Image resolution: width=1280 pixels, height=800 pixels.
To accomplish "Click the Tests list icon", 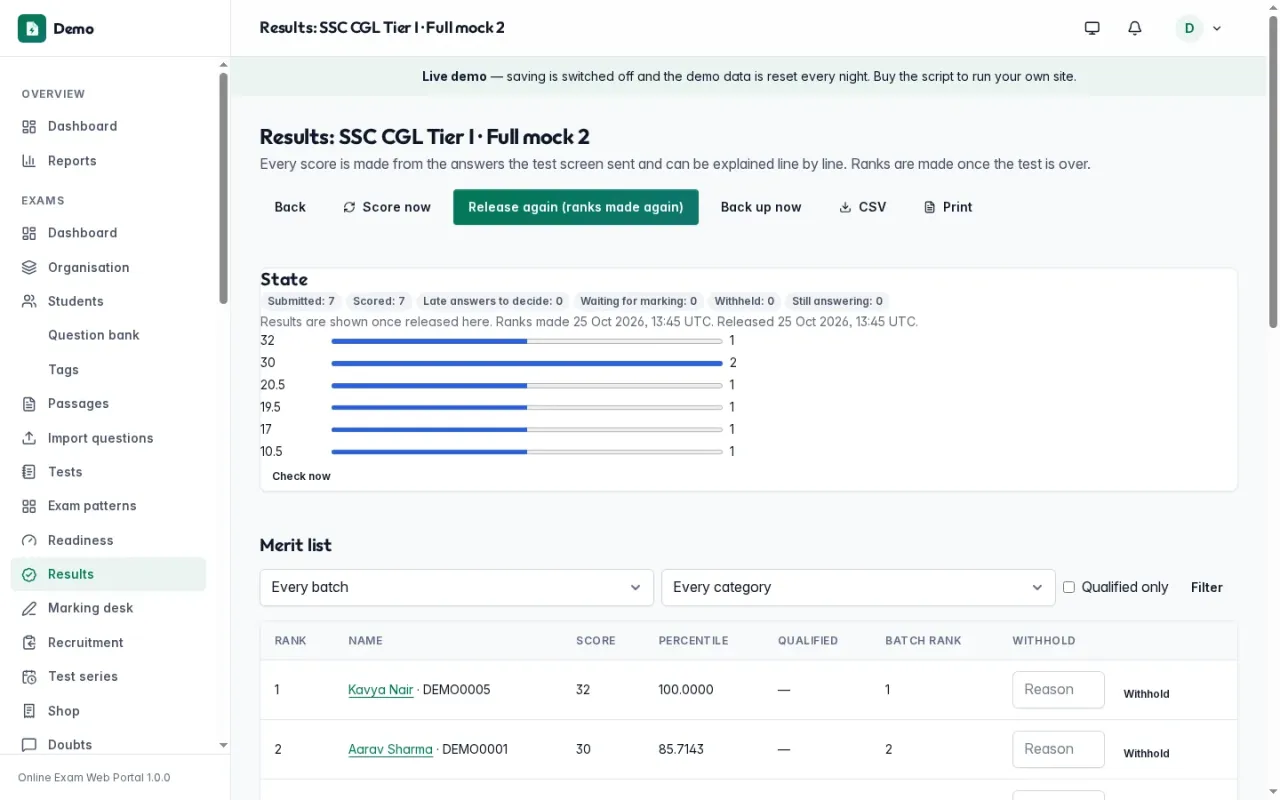I will (x=29, y=472).
